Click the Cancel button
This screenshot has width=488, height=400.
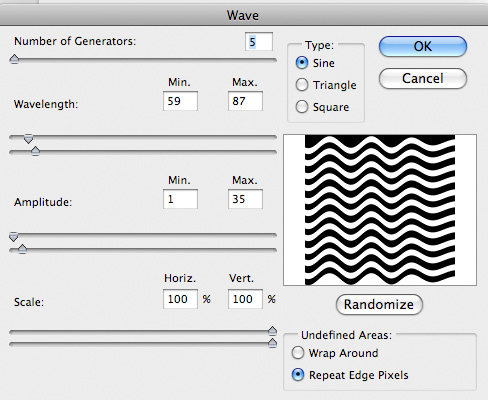423,79
